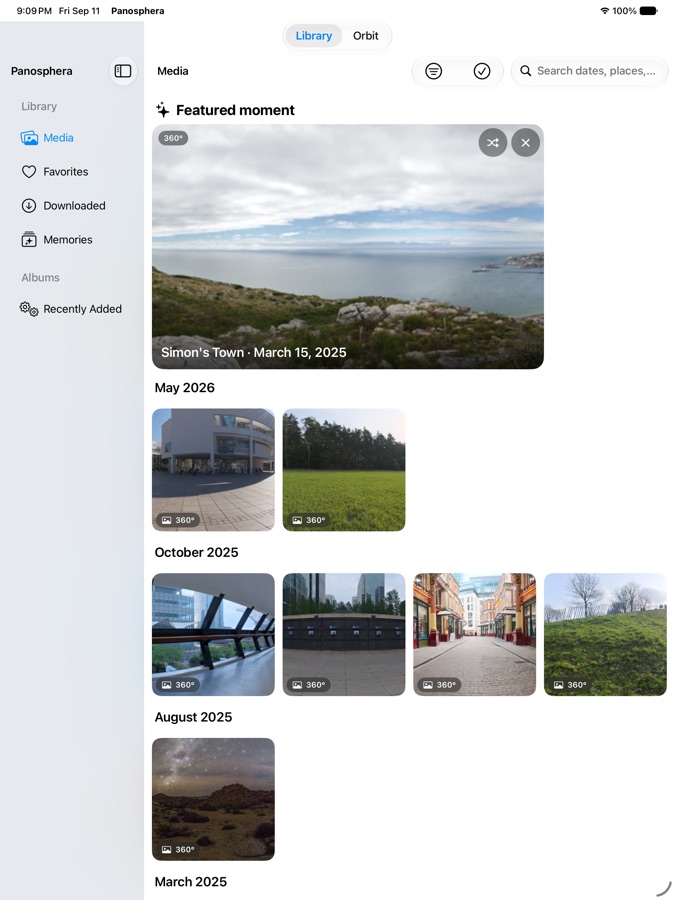Open the October 2025 dark kiosk plaza panorama

[344, 634]
